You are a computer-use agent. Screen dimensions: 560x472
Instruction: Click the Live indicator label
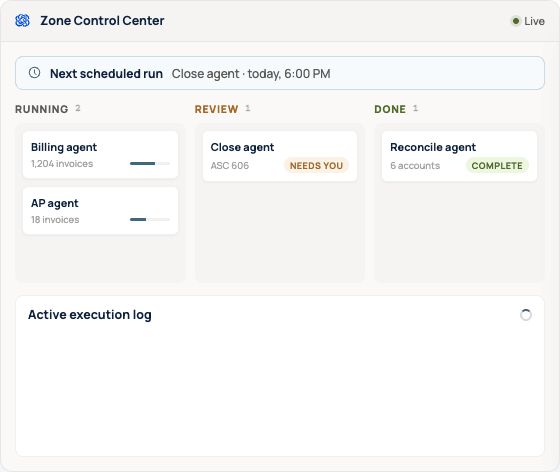point(534,21)
